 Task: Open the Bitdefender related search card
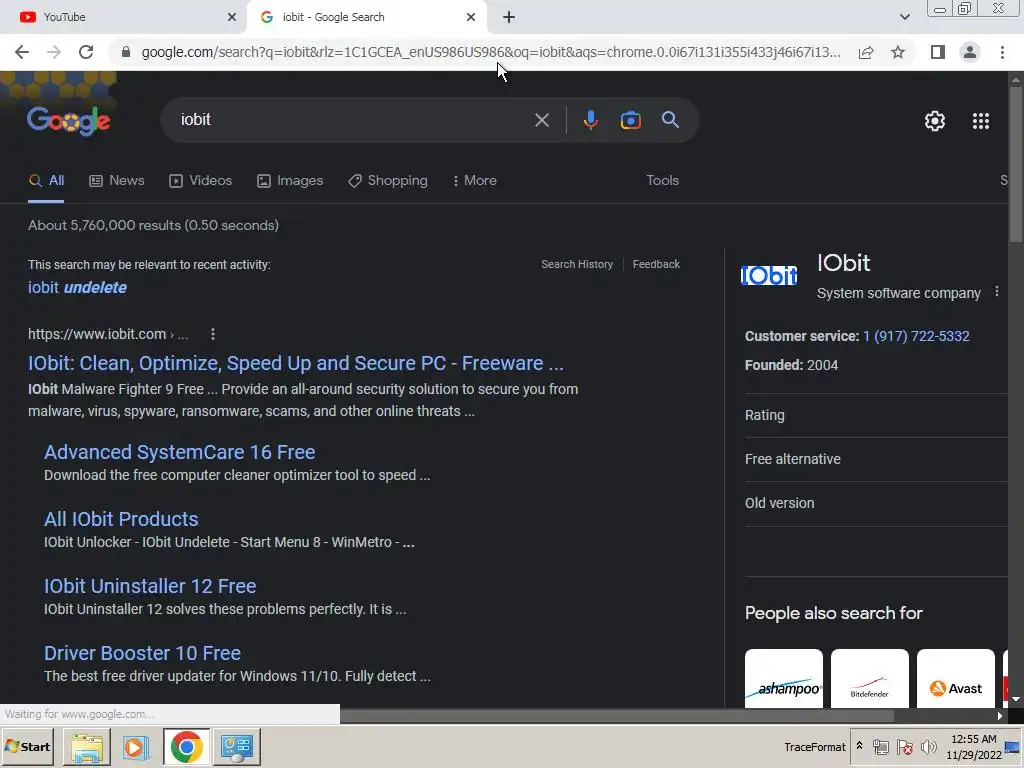pyautogui.click(x=869, y=678)
